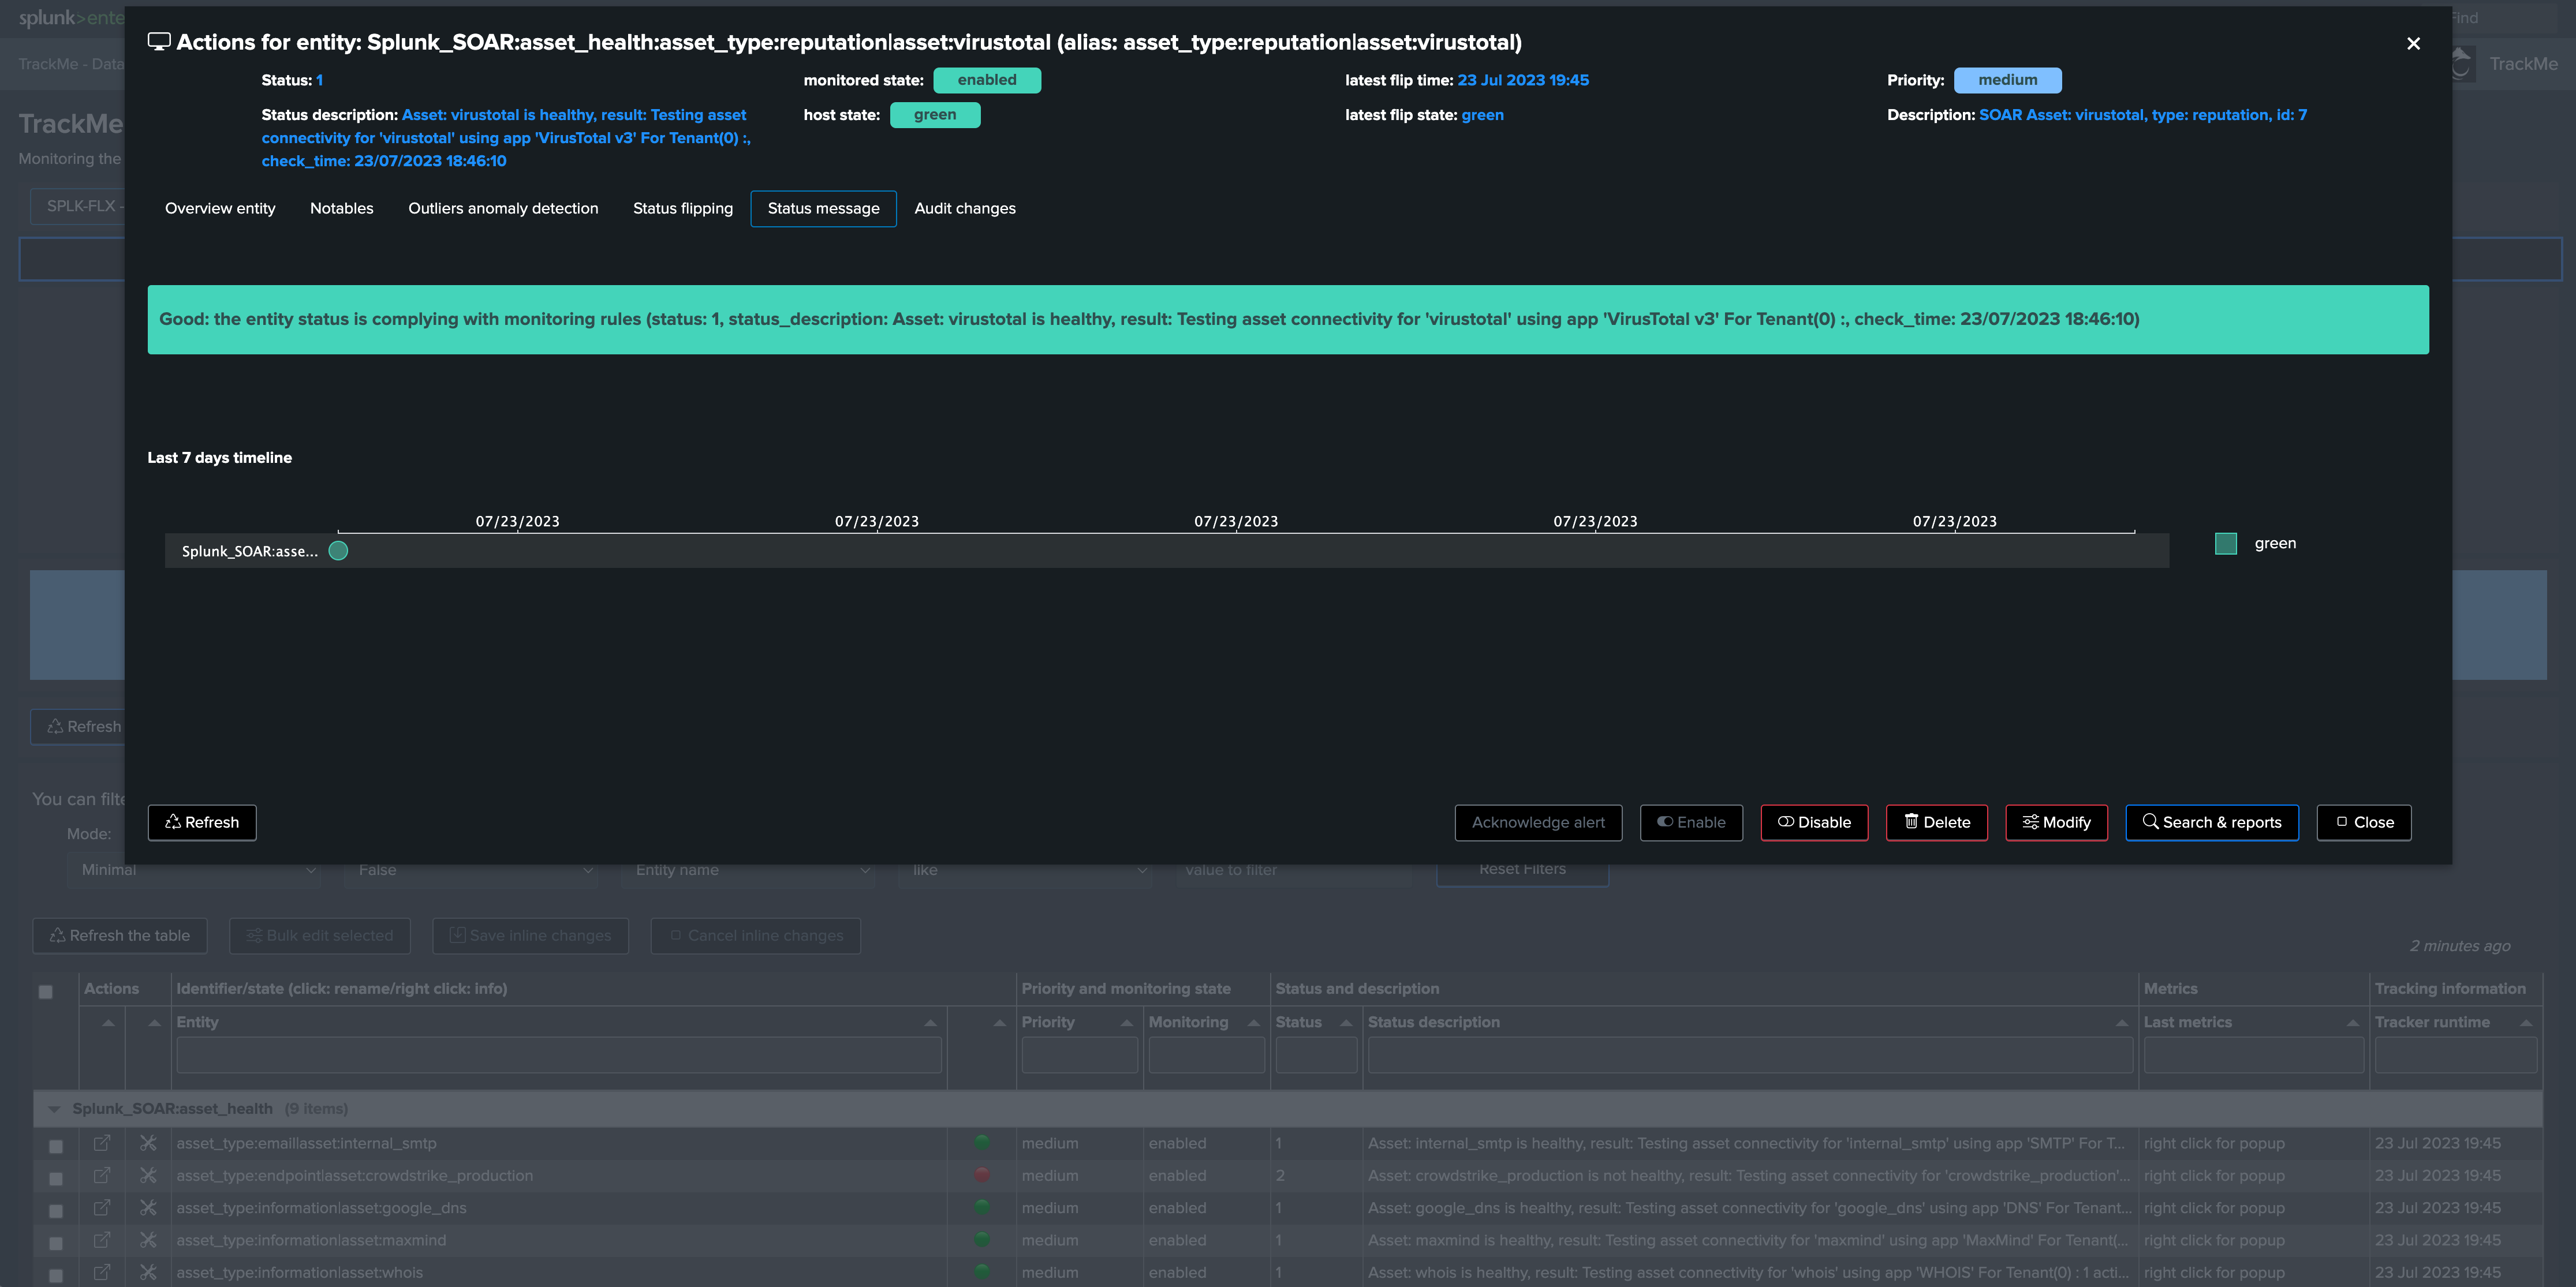Sort table by Entity column arrow

(x=930, y=1023)
